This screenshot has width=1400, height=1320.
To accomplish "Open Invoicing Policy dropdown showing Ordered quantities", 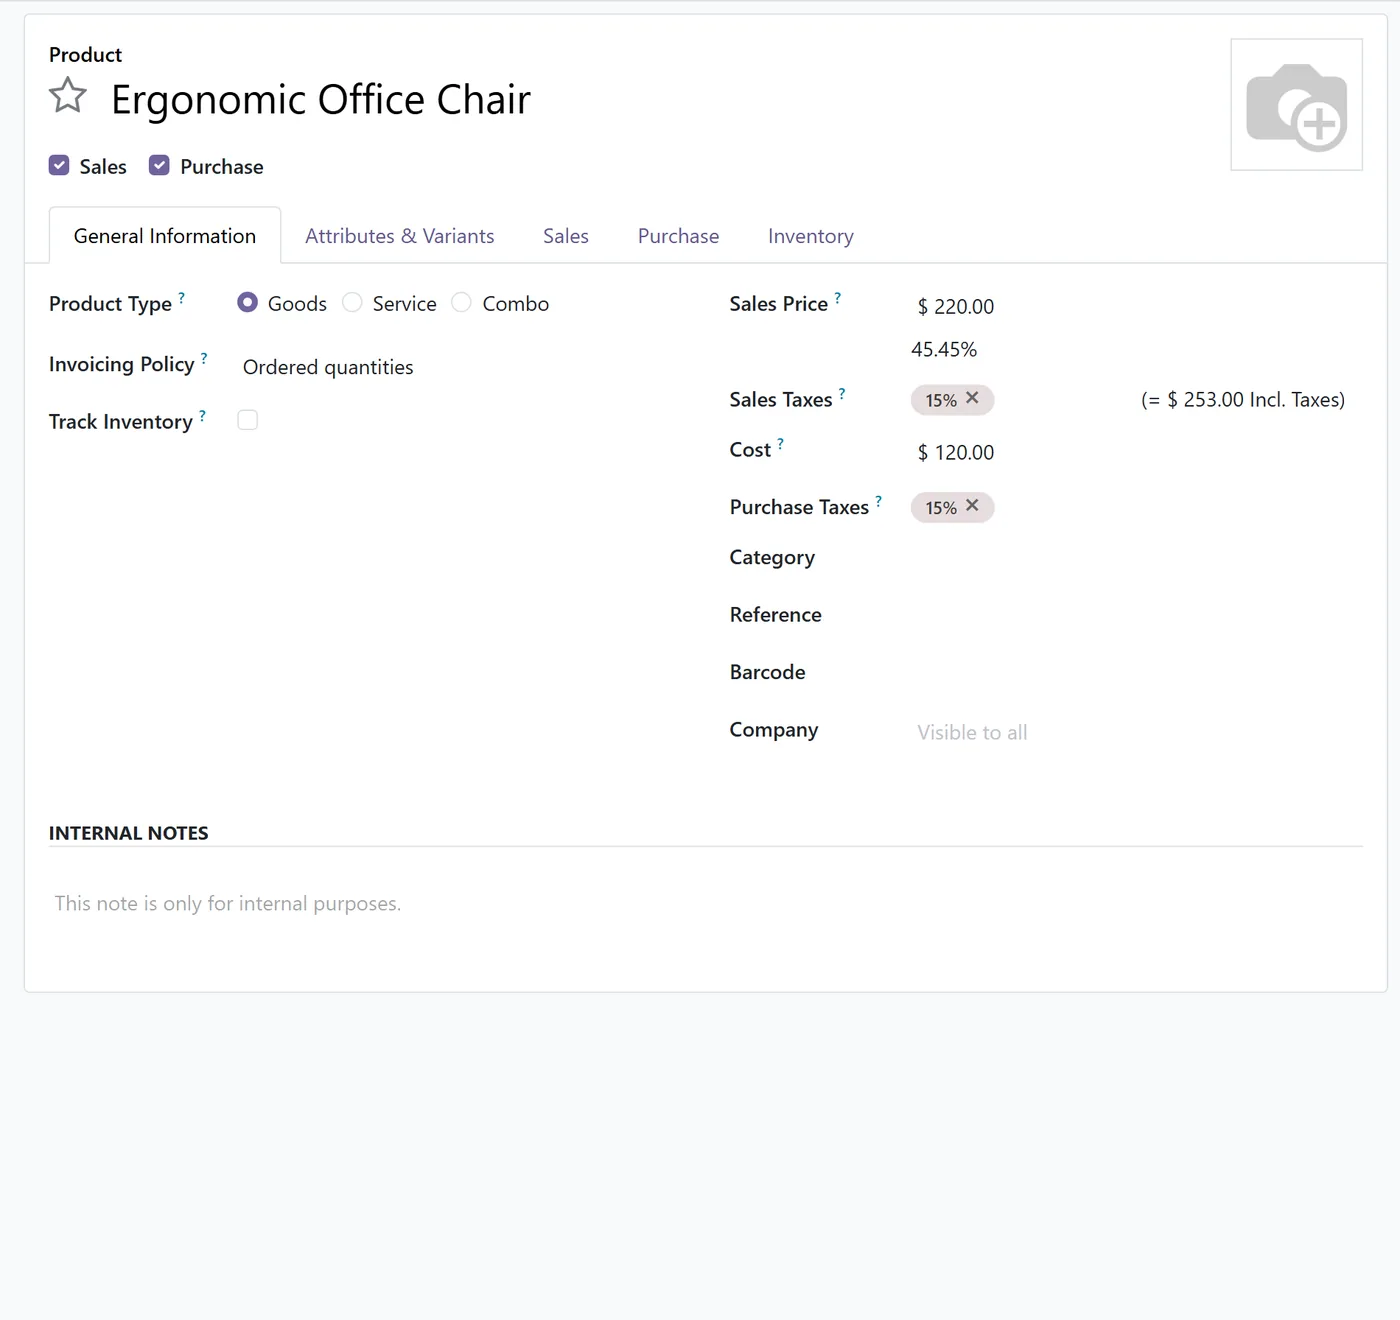I will [x=450, y=367].
